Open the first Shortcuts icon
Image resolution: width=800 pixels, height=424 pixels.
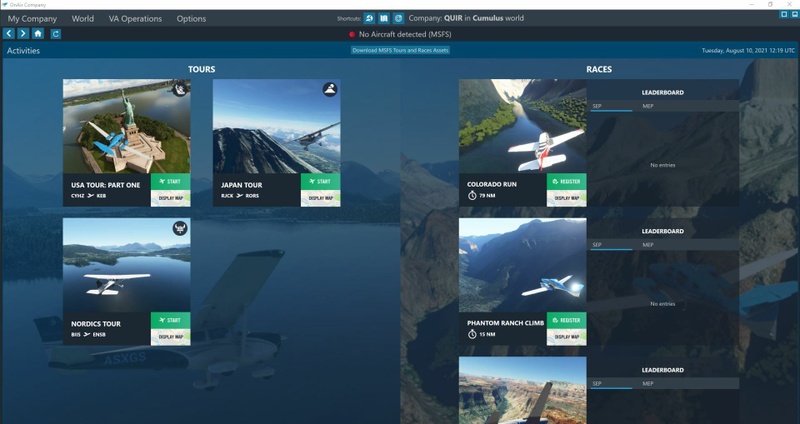pos(369,18)
